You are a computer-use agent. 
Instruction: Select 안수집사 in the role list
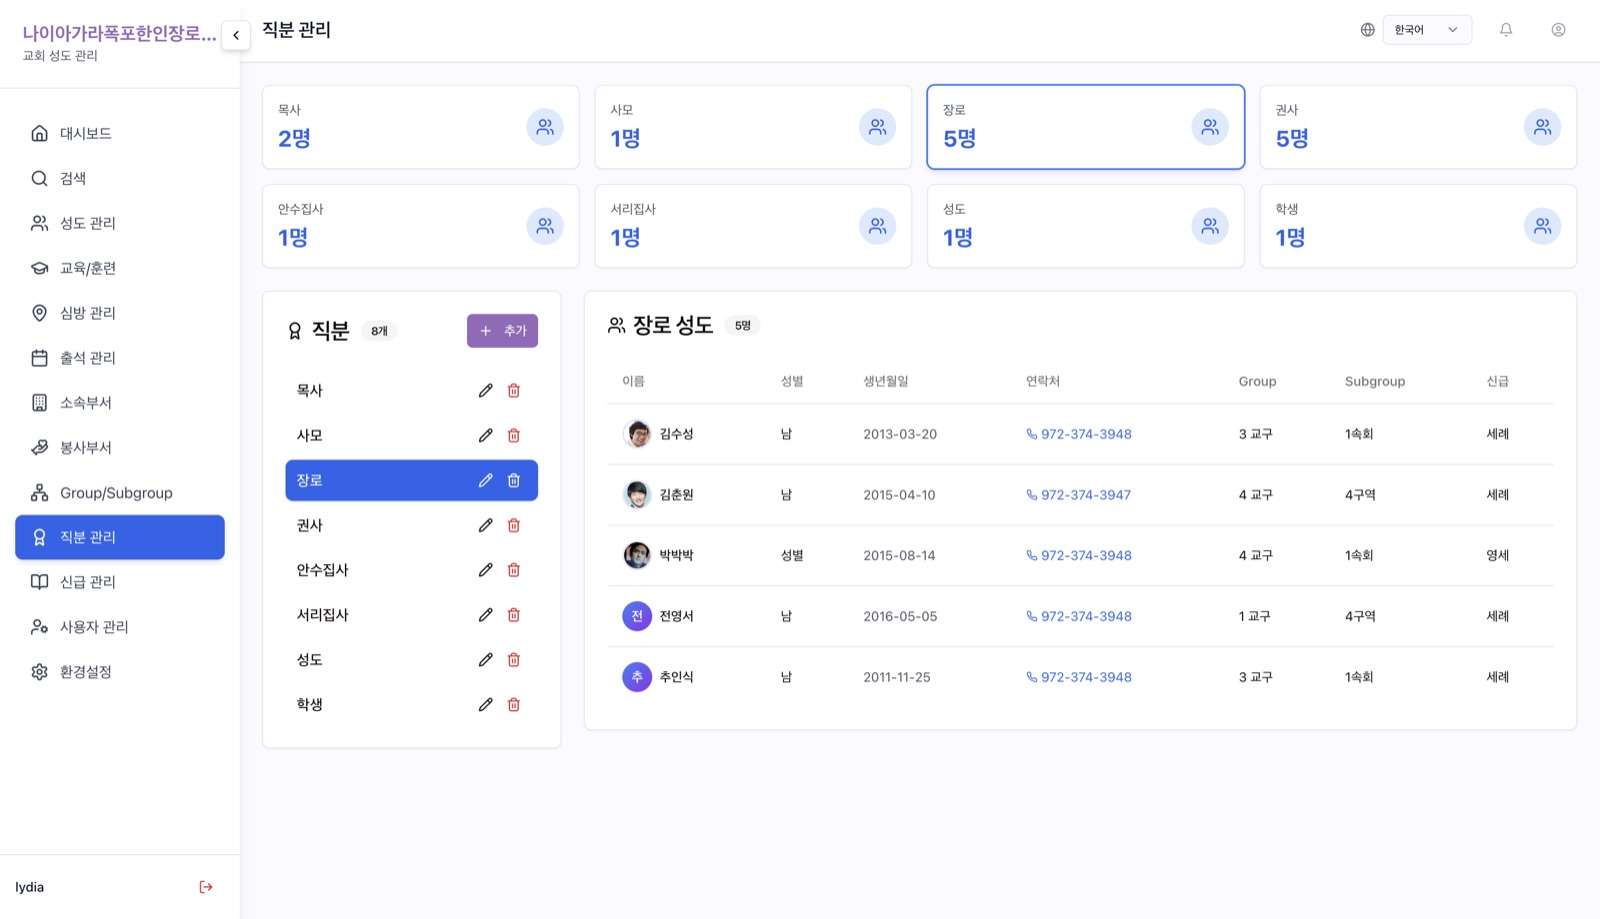point(411,570)
